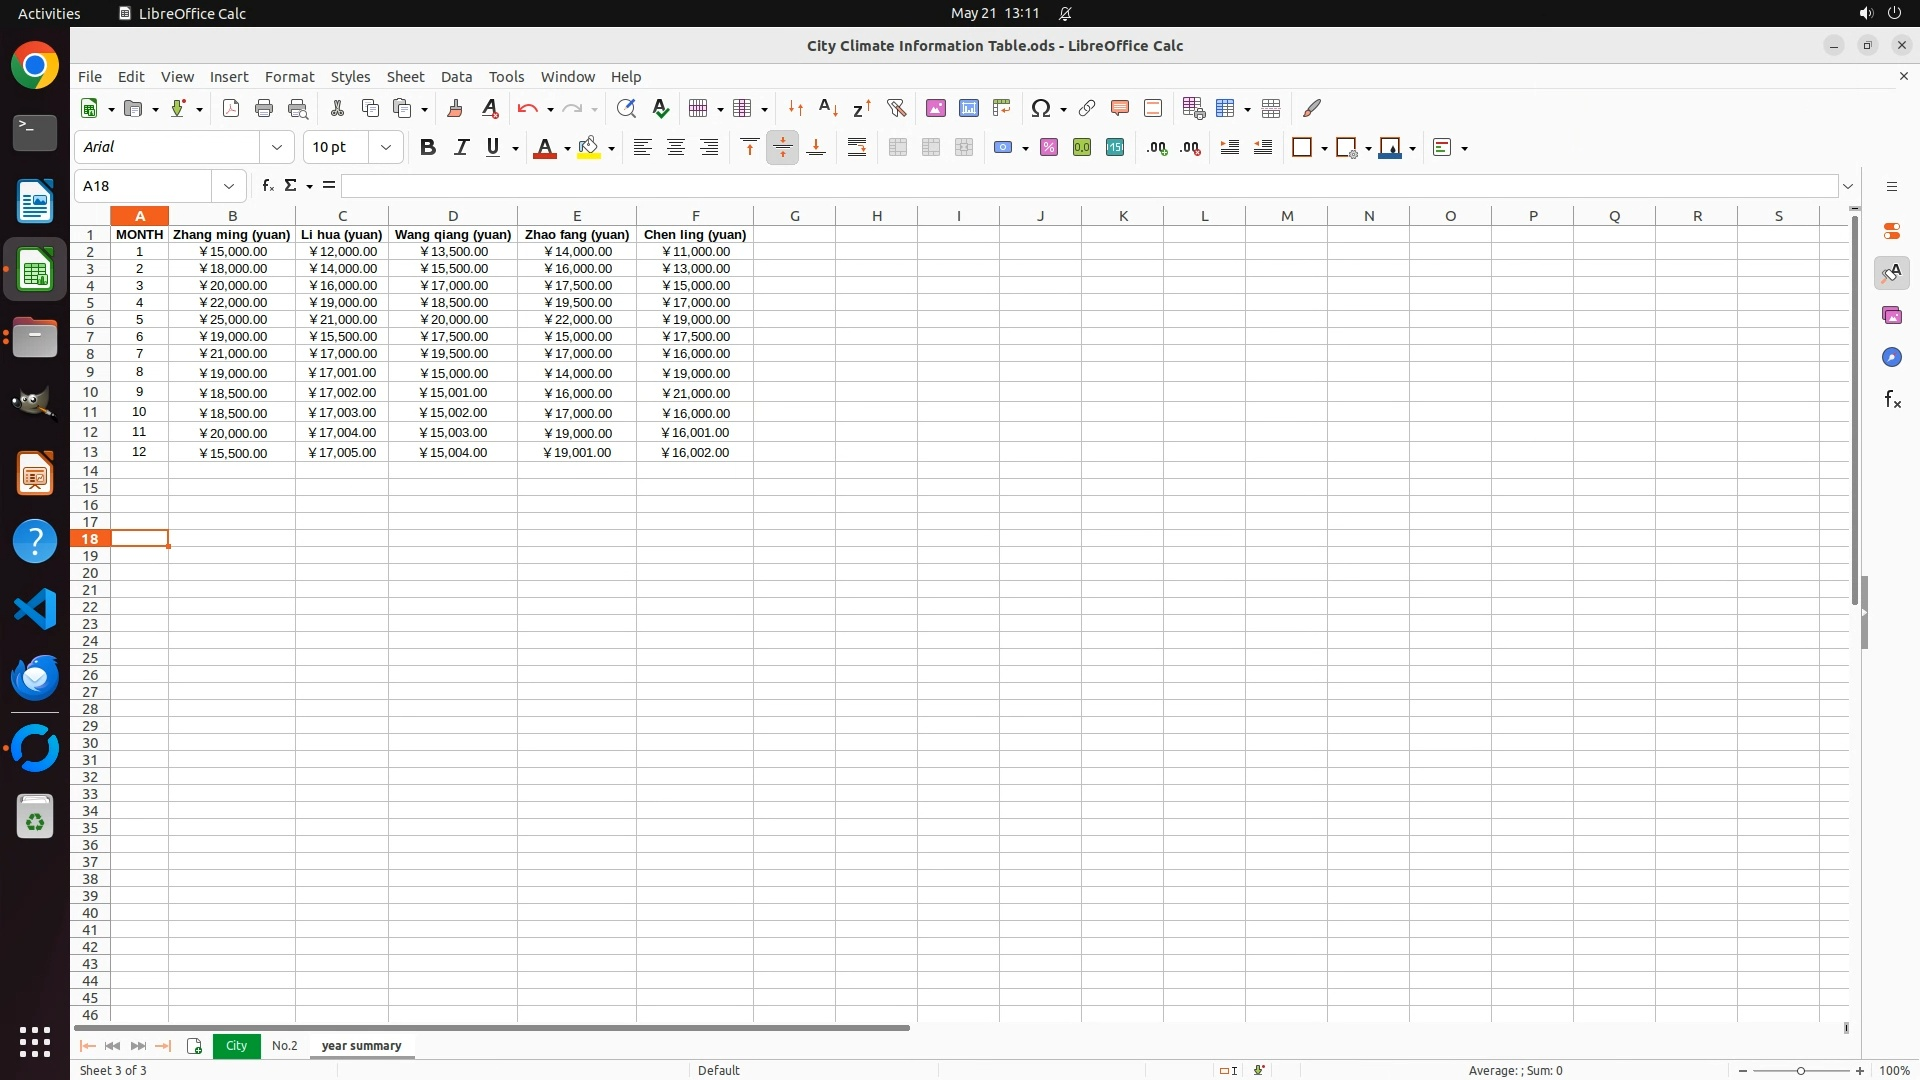
Task: Open the font size dropdown
Action: [386, 148]
